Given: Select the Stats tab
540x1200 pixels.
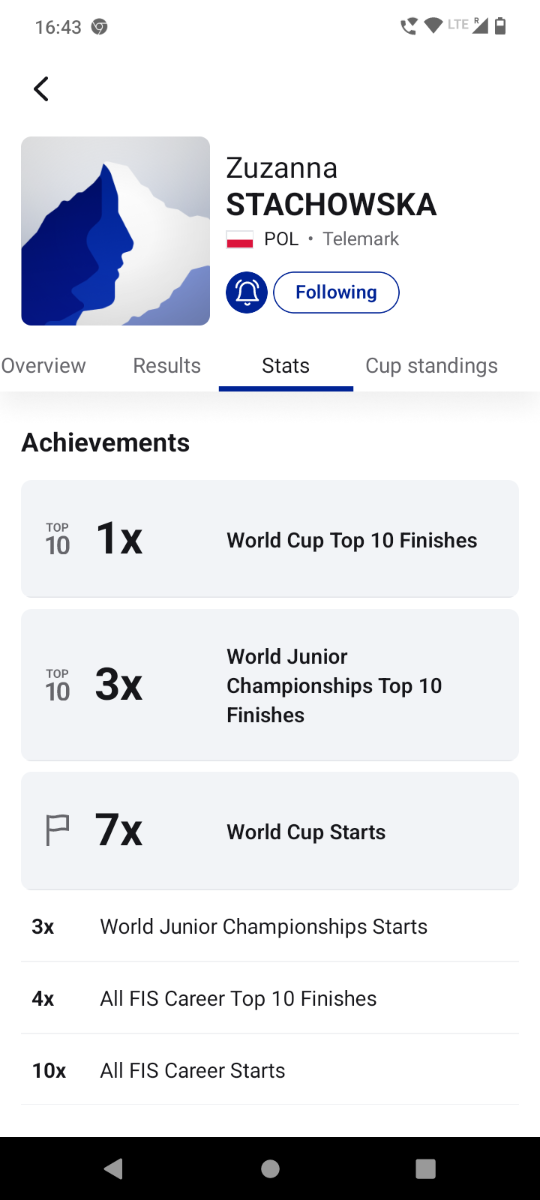Looking at the screenshot, I should pos(286,366).
